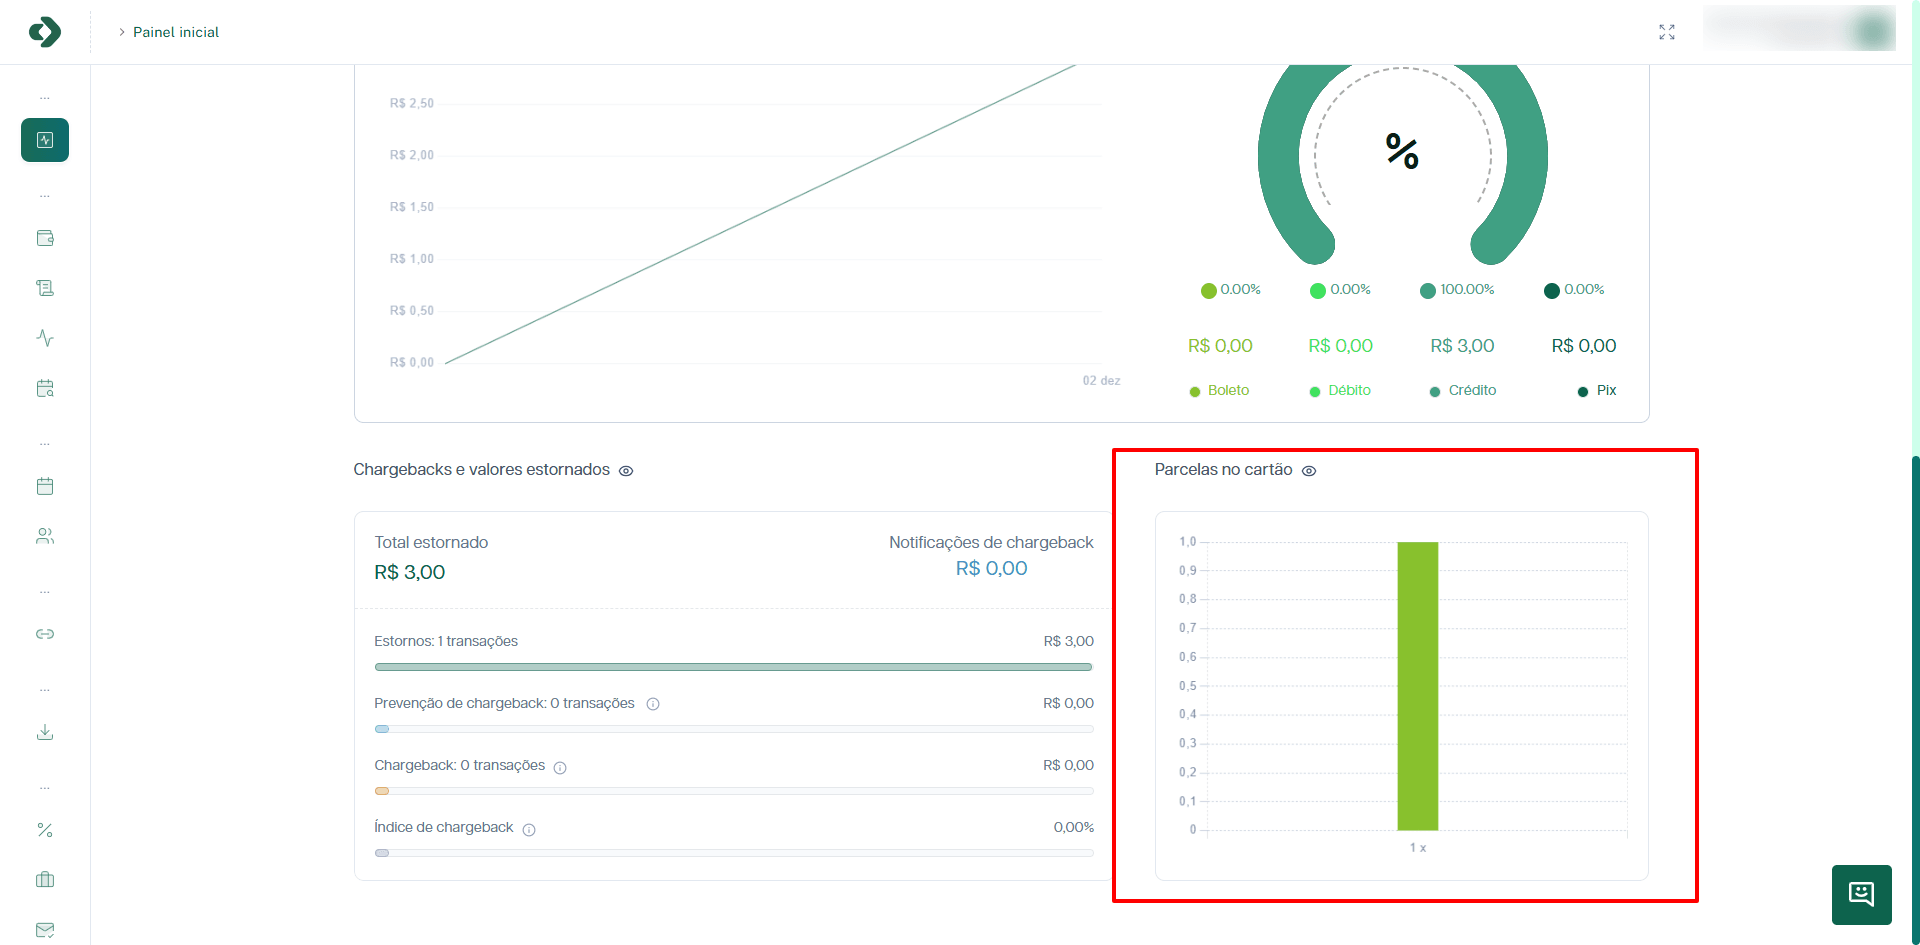Toggle the Pix legend item

click(x=1597, y=391)
